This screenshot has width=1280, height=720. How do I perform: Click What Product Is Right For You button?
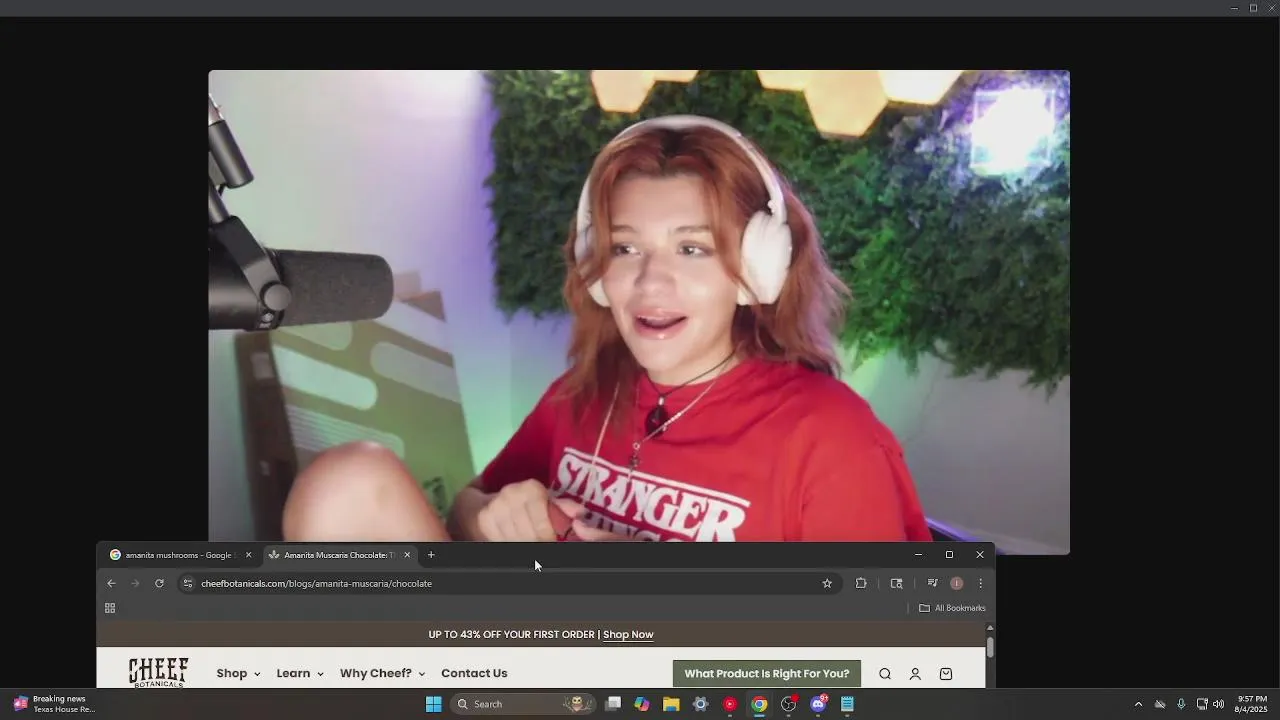coord(767,674)
